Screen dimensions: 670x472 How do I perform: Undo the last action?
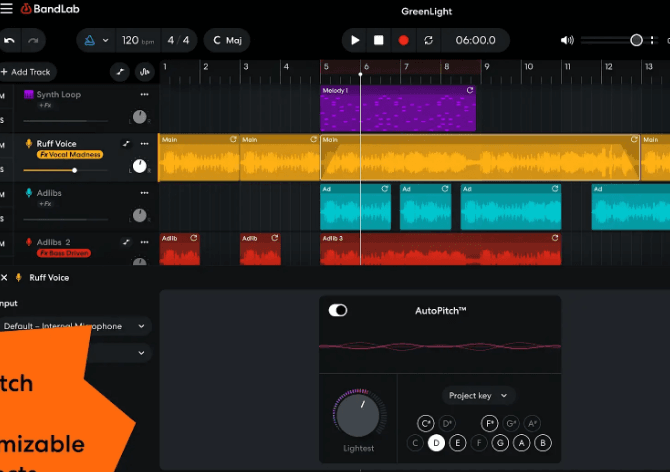pos(9,41)
